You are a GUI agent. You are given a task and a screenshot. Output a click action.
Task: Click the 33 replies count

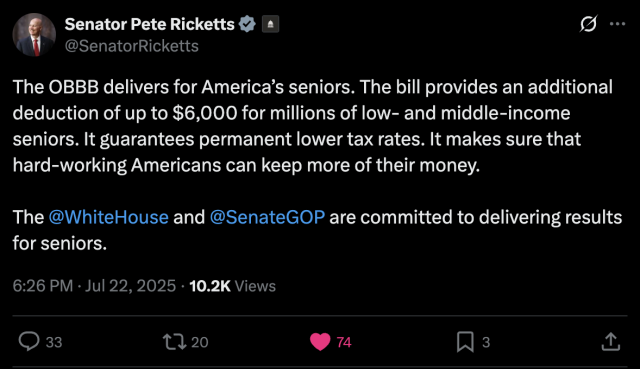click(x=54, y=342)
